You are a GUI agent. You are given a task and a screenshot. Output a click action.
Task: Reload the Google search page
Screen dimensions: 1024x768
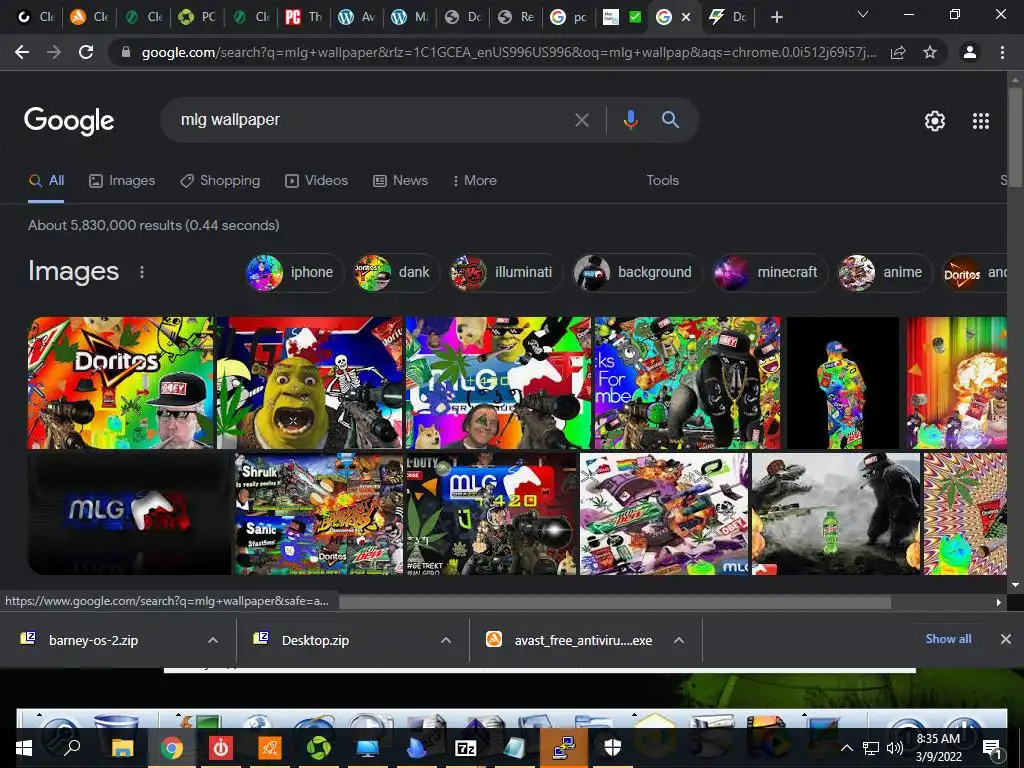[x=86, y=52]
